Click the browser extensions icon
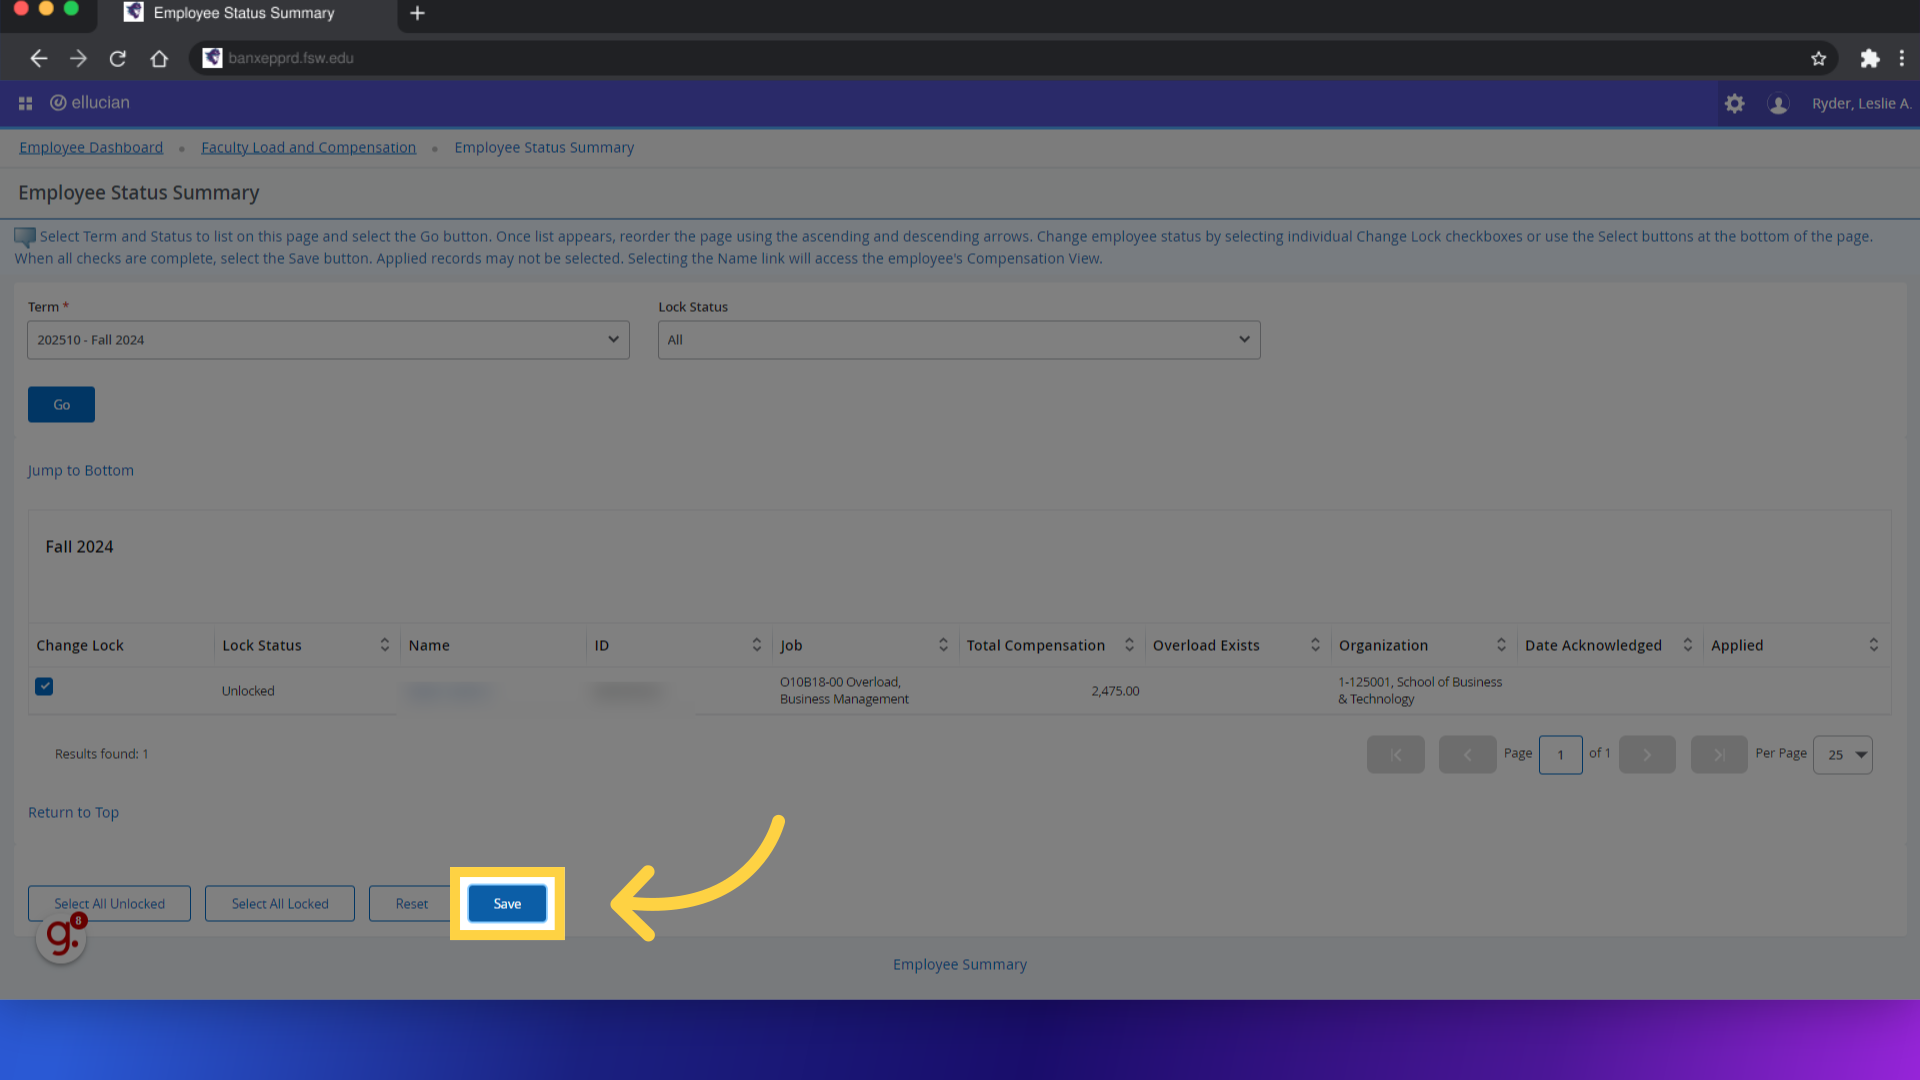This screenshot has width=1920, height=1080. point(1870,58)
